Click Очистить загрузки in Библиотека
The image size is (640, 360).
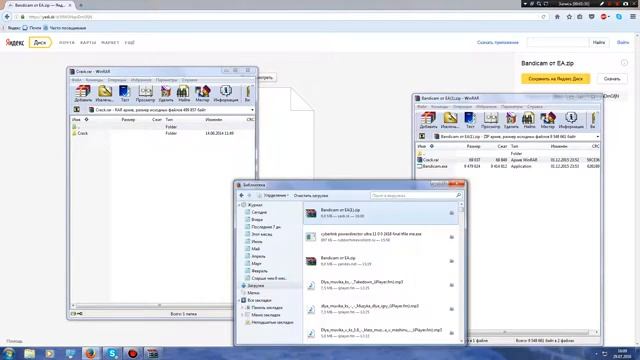pos(311,196)
